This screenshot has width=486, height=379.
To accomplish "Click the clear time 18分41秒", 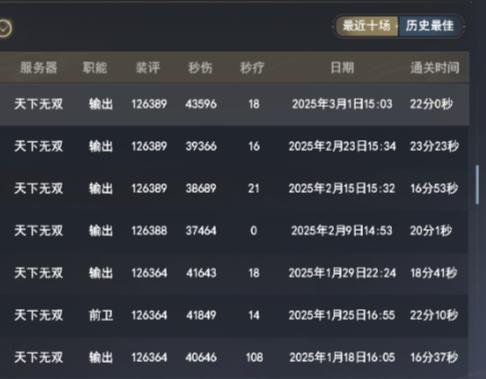I will pyautogui.click(x=434, y=273).
